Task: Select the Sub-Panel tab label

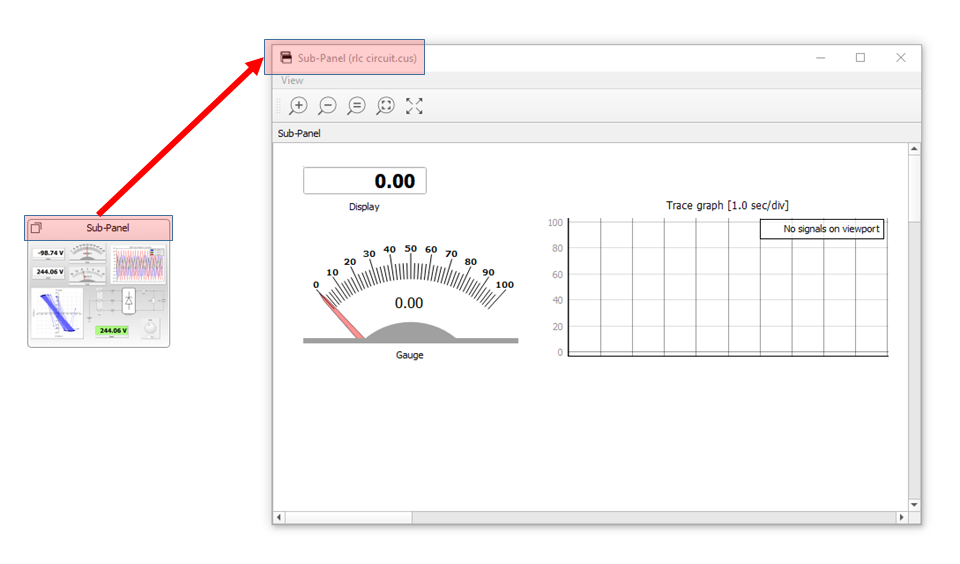Action: (x=299, y=133)
